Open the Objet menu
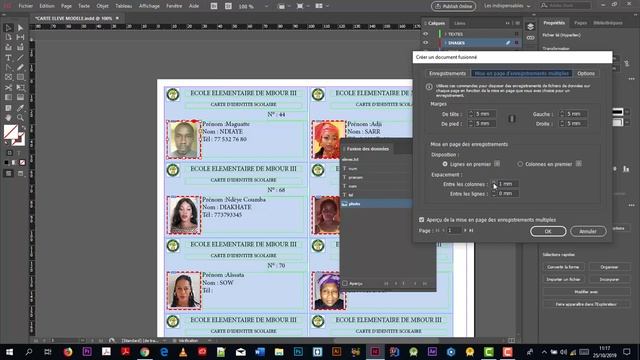The width and height of the screenshot is (640, 360). tap(102, 6)
